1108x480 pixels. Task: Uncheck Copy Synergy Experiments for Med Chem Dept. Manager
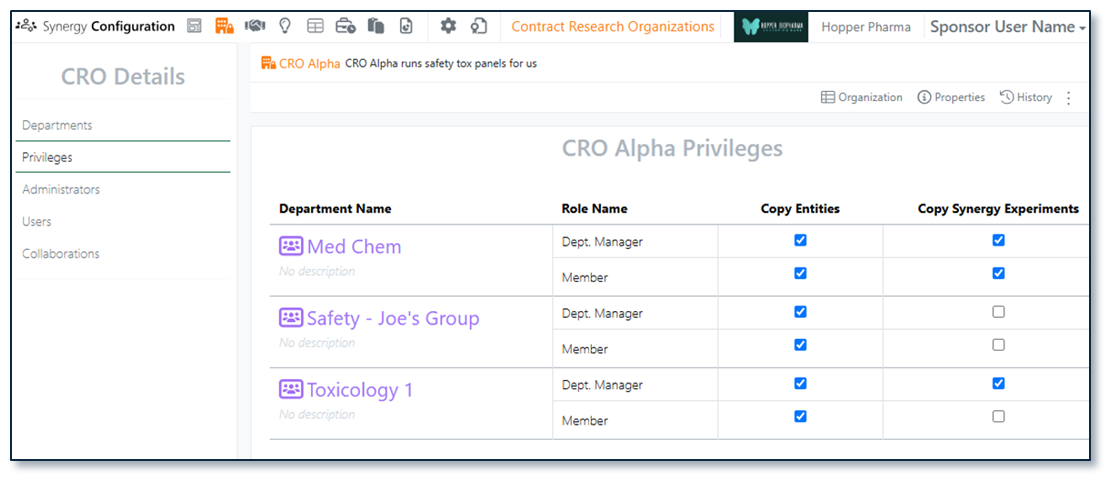(998, 240)
